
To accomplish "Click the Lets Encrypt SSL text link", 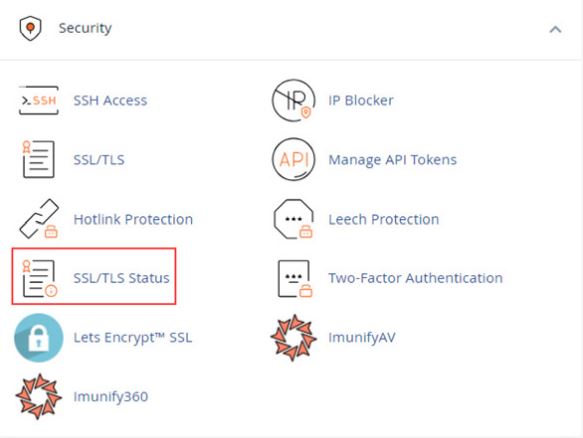I will click(x=133, y=337).
